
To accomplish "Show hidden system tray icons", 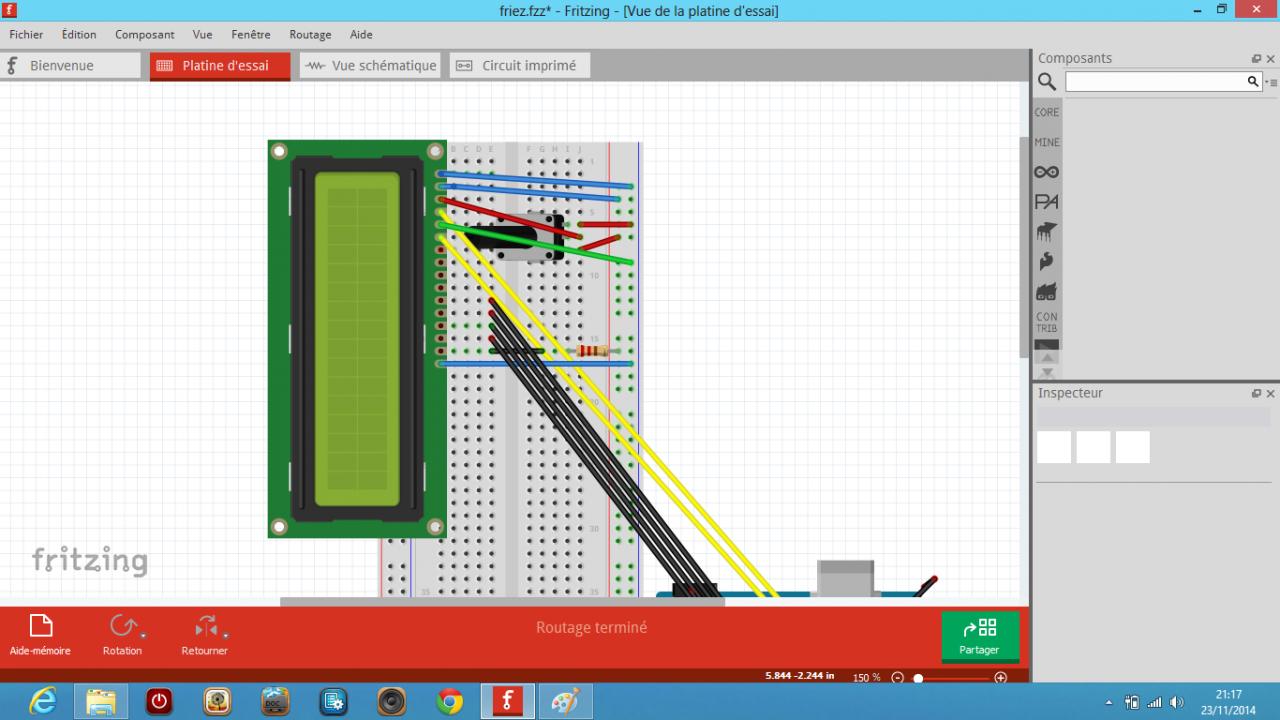I will pyautogui.click(x=1108, y=702).
